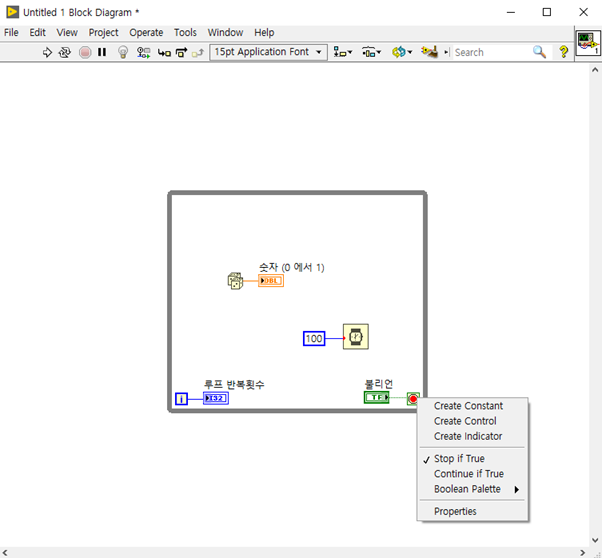The width and height of the screenshot is (602, 558).
Task: Toggle Retain Wire Values button
Action: tap(143, 52)
